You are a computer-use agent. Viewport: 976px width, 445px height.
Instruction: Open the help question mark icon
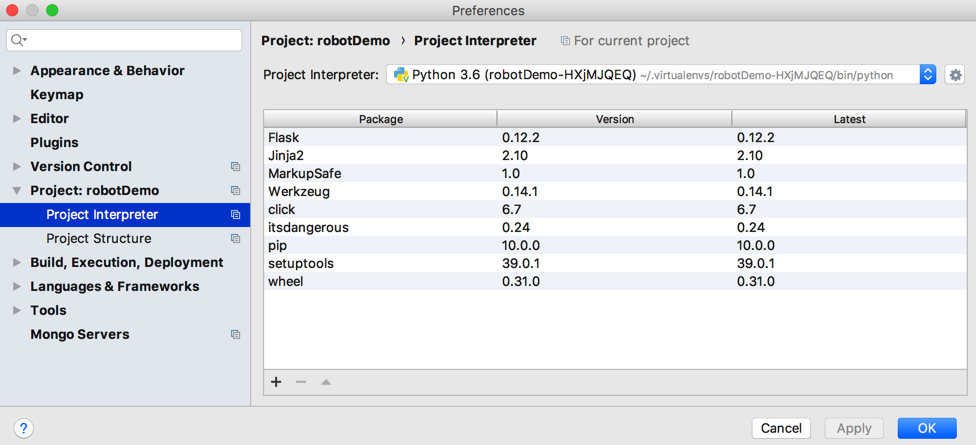coord(23,428)
